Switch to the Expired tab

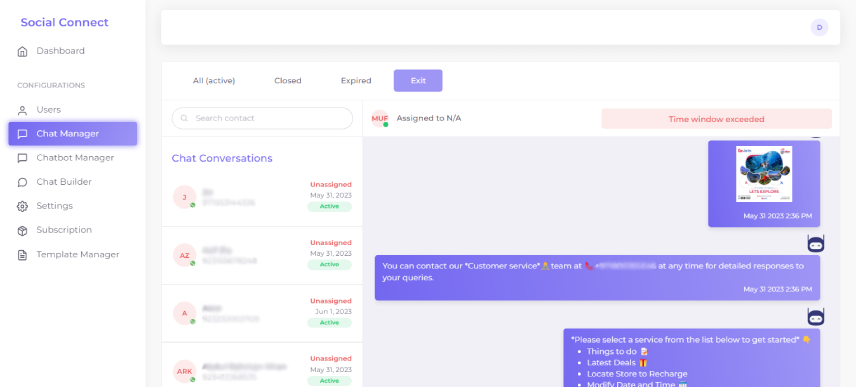coord(356,81)
